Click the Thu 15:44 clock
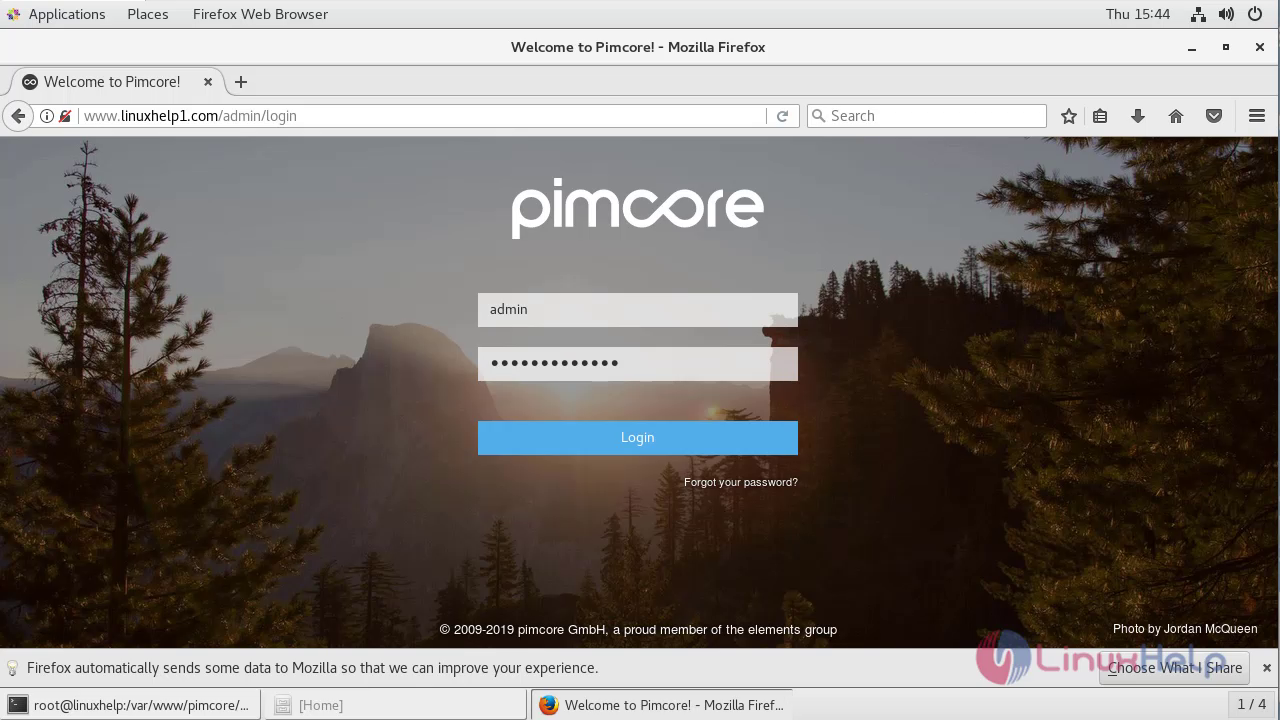The image size is (1280, 720). [1138, 14]
